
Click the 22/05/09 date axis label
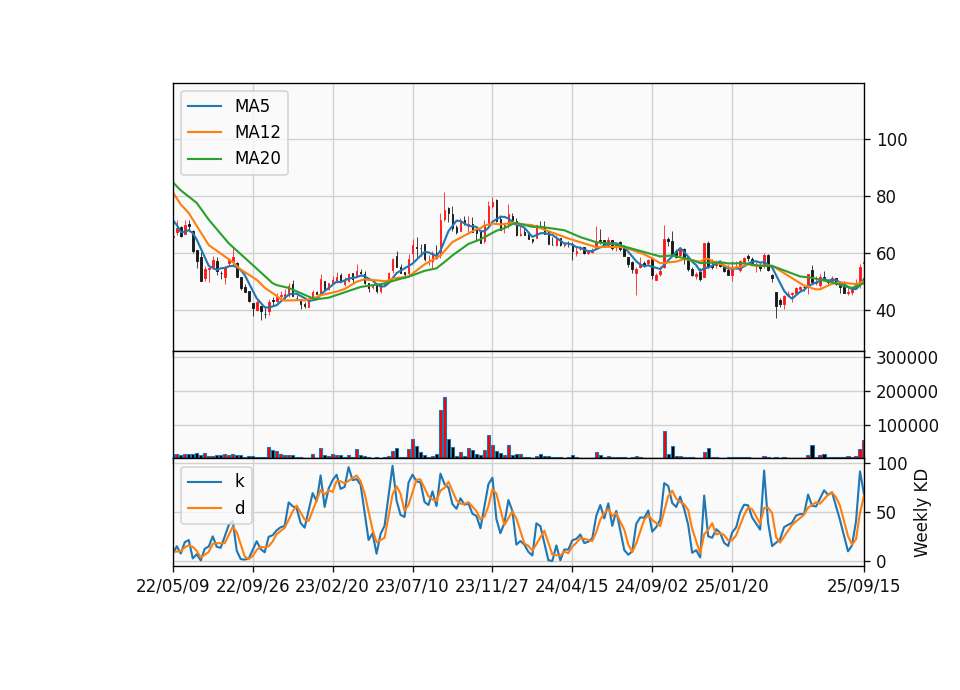[173, 586]
